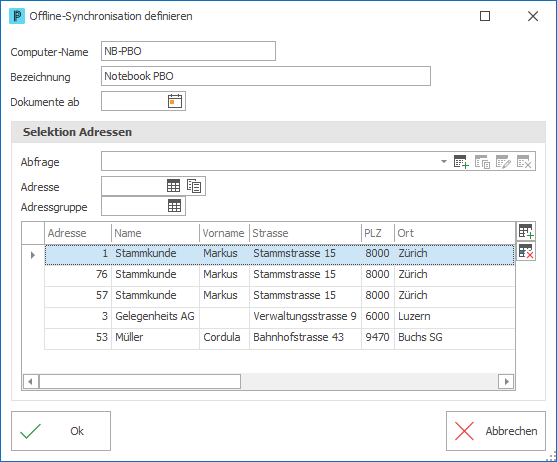Click the add new query icon beside Abfrage
The width and height of the screenshot is (557, 462).
(x=461, y=162)
